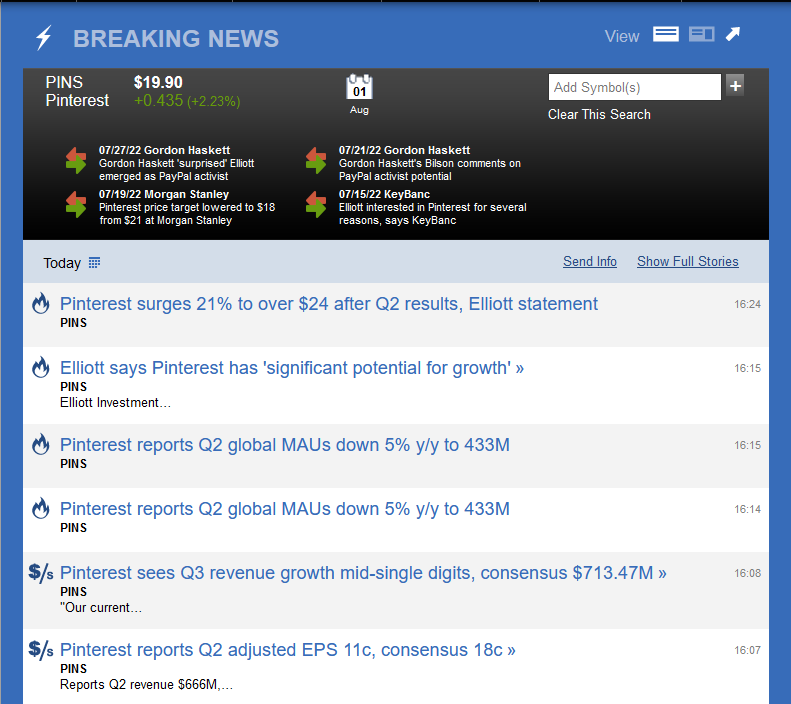The height and width of the screenshot is (704, 791).
Task: Open Elliott interested in Pinterest KeyBanc note
Action: pyautogui.click(x=432, y=214)
